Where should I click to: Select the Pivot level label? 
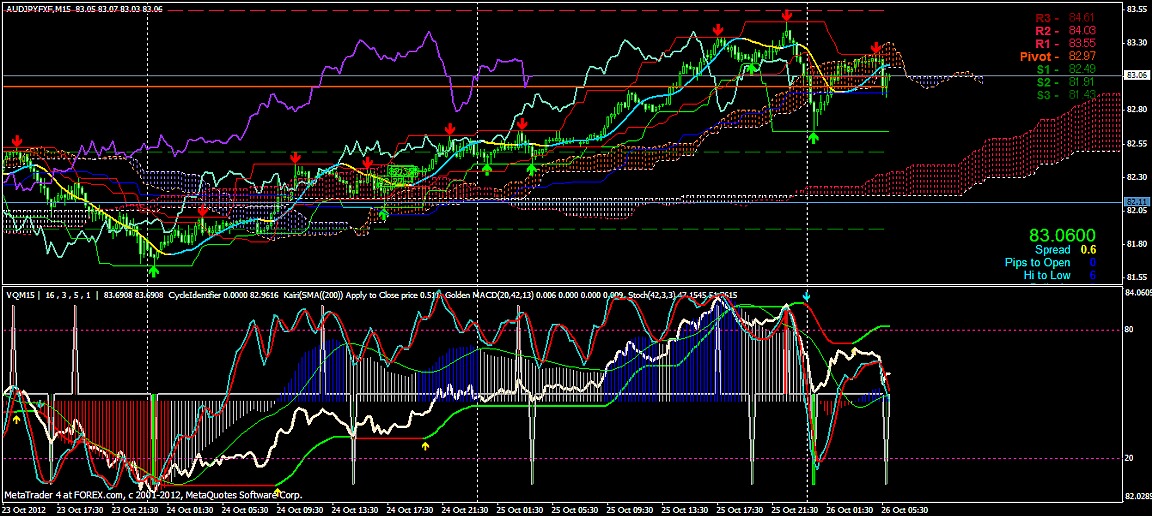1039,56
